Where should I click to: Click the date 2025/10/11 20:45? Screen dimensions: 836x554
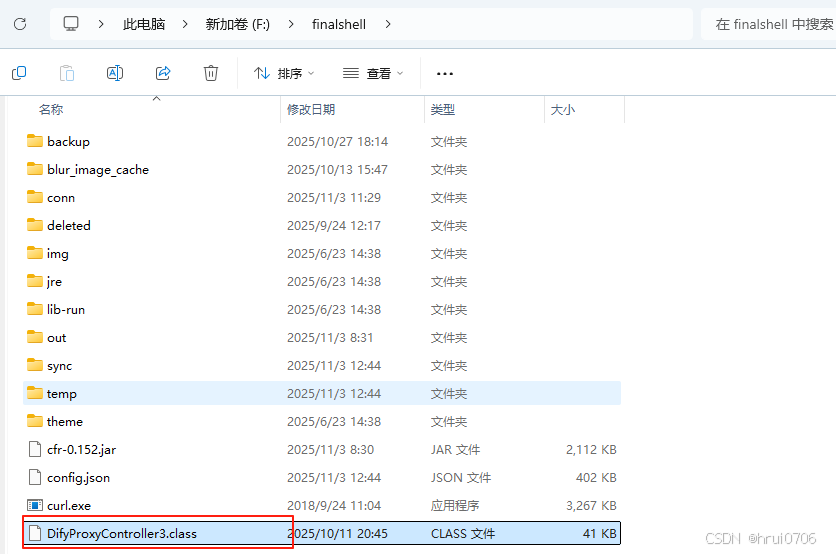(x=337, y=533)
